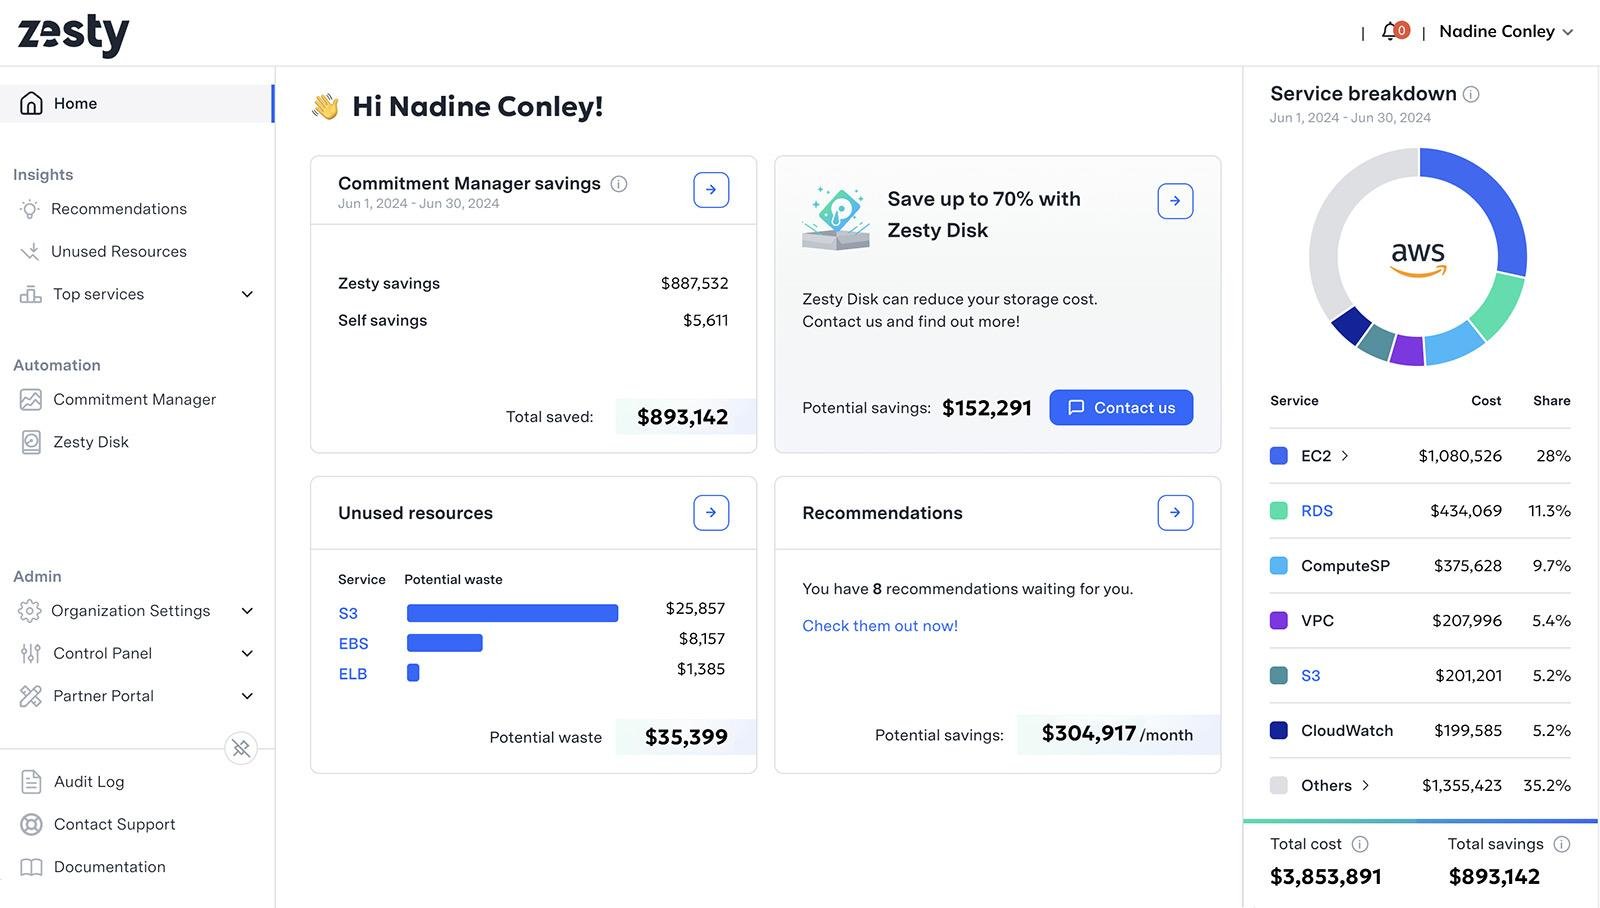Screen dimensions: 1600x908
Task: Open the Unused resources card arrow
Action: point(711,513)
